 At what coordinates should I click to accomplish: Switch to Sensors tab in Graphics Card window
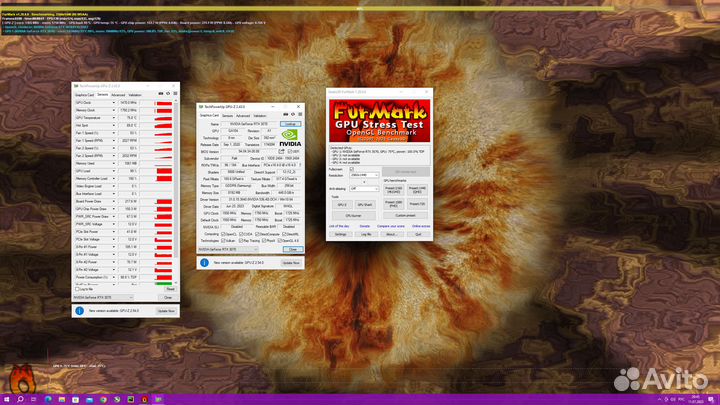point(227,116)
